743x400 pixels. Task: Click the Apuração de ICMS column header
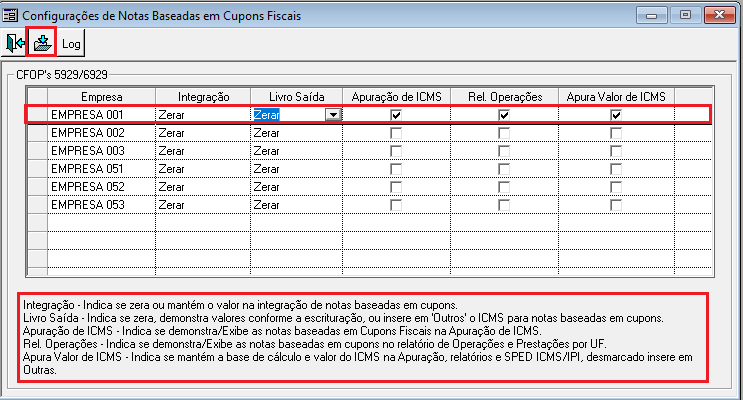coord(396,97)
